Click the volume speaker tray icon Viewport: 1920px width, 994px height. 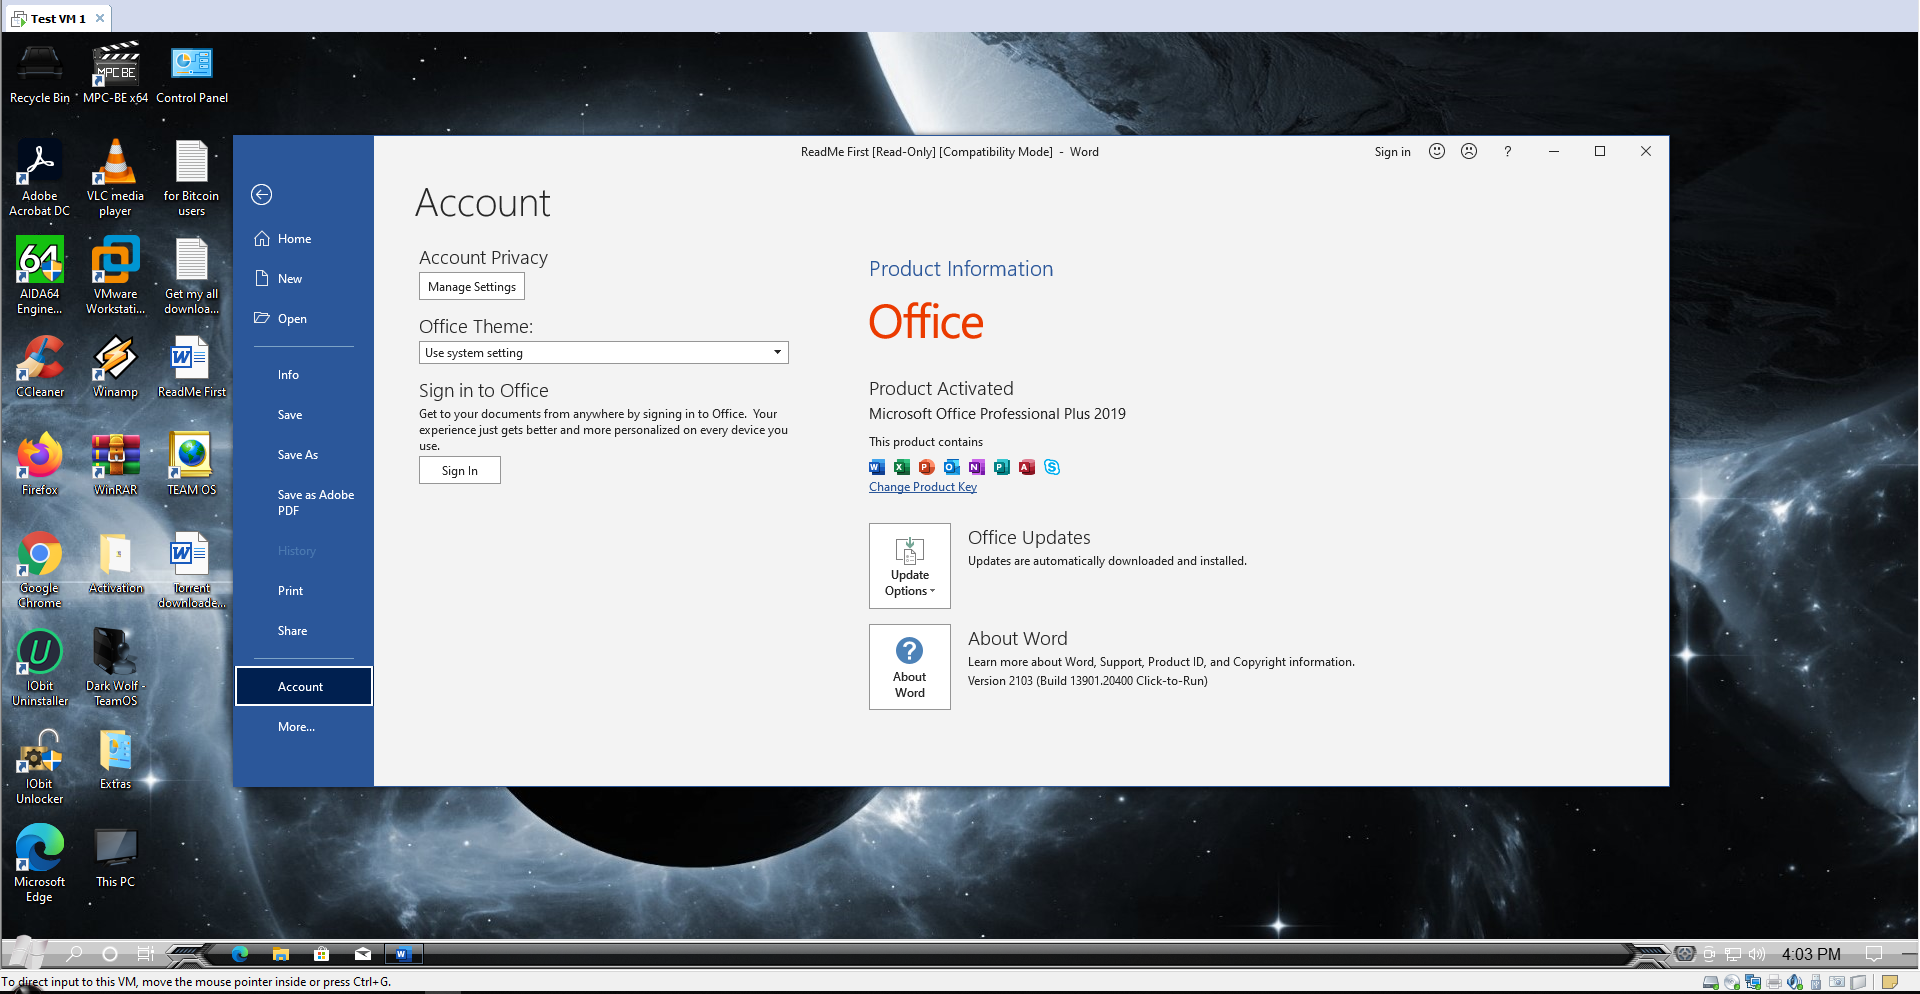[x=1757, y=954]
